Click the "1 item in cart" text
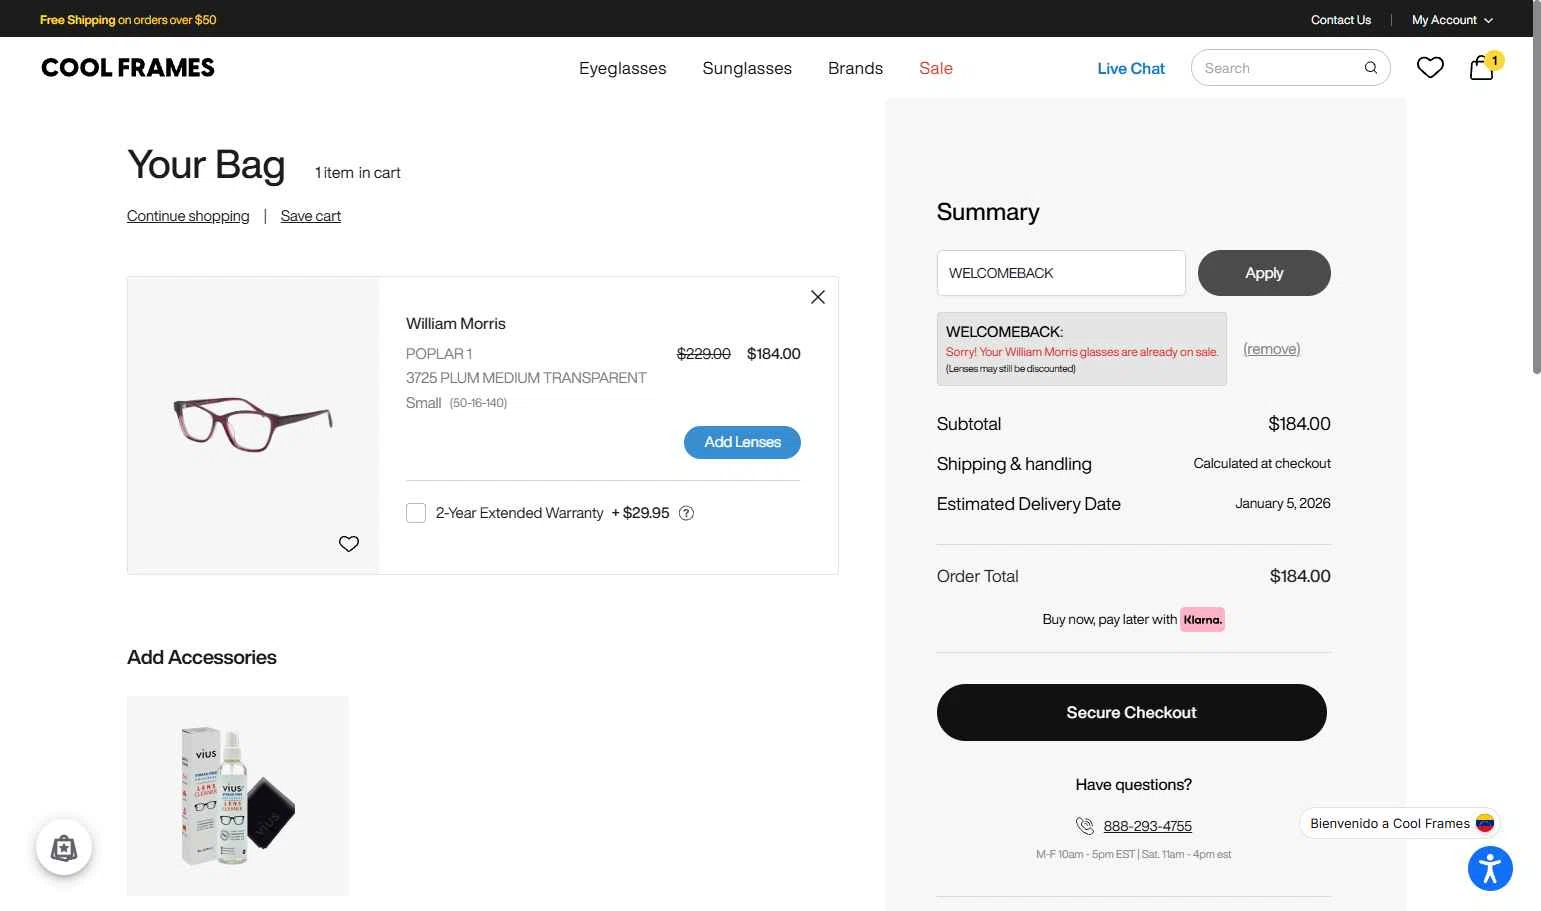Screen dimensions: 1541x911 [x=357, y=173]
